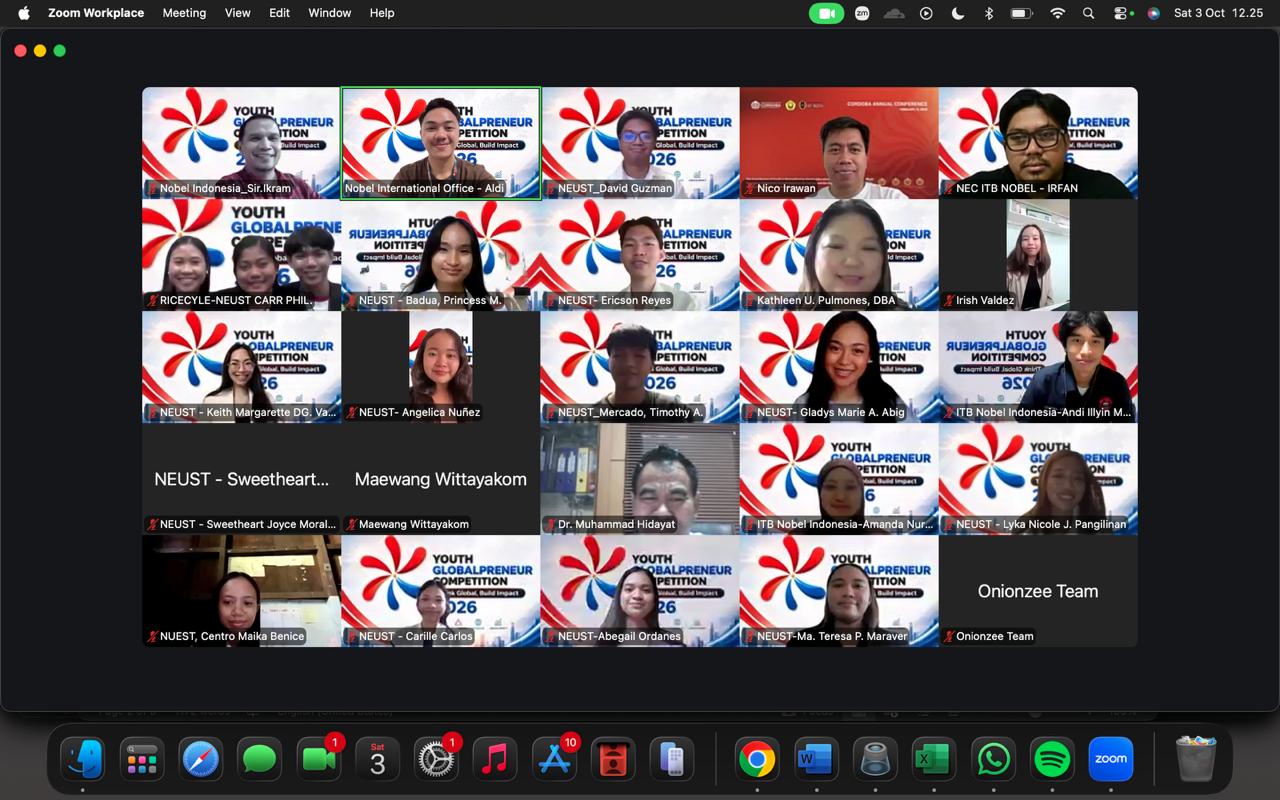Select Nobel International Office - Aldi video tile

pos(441,143)
